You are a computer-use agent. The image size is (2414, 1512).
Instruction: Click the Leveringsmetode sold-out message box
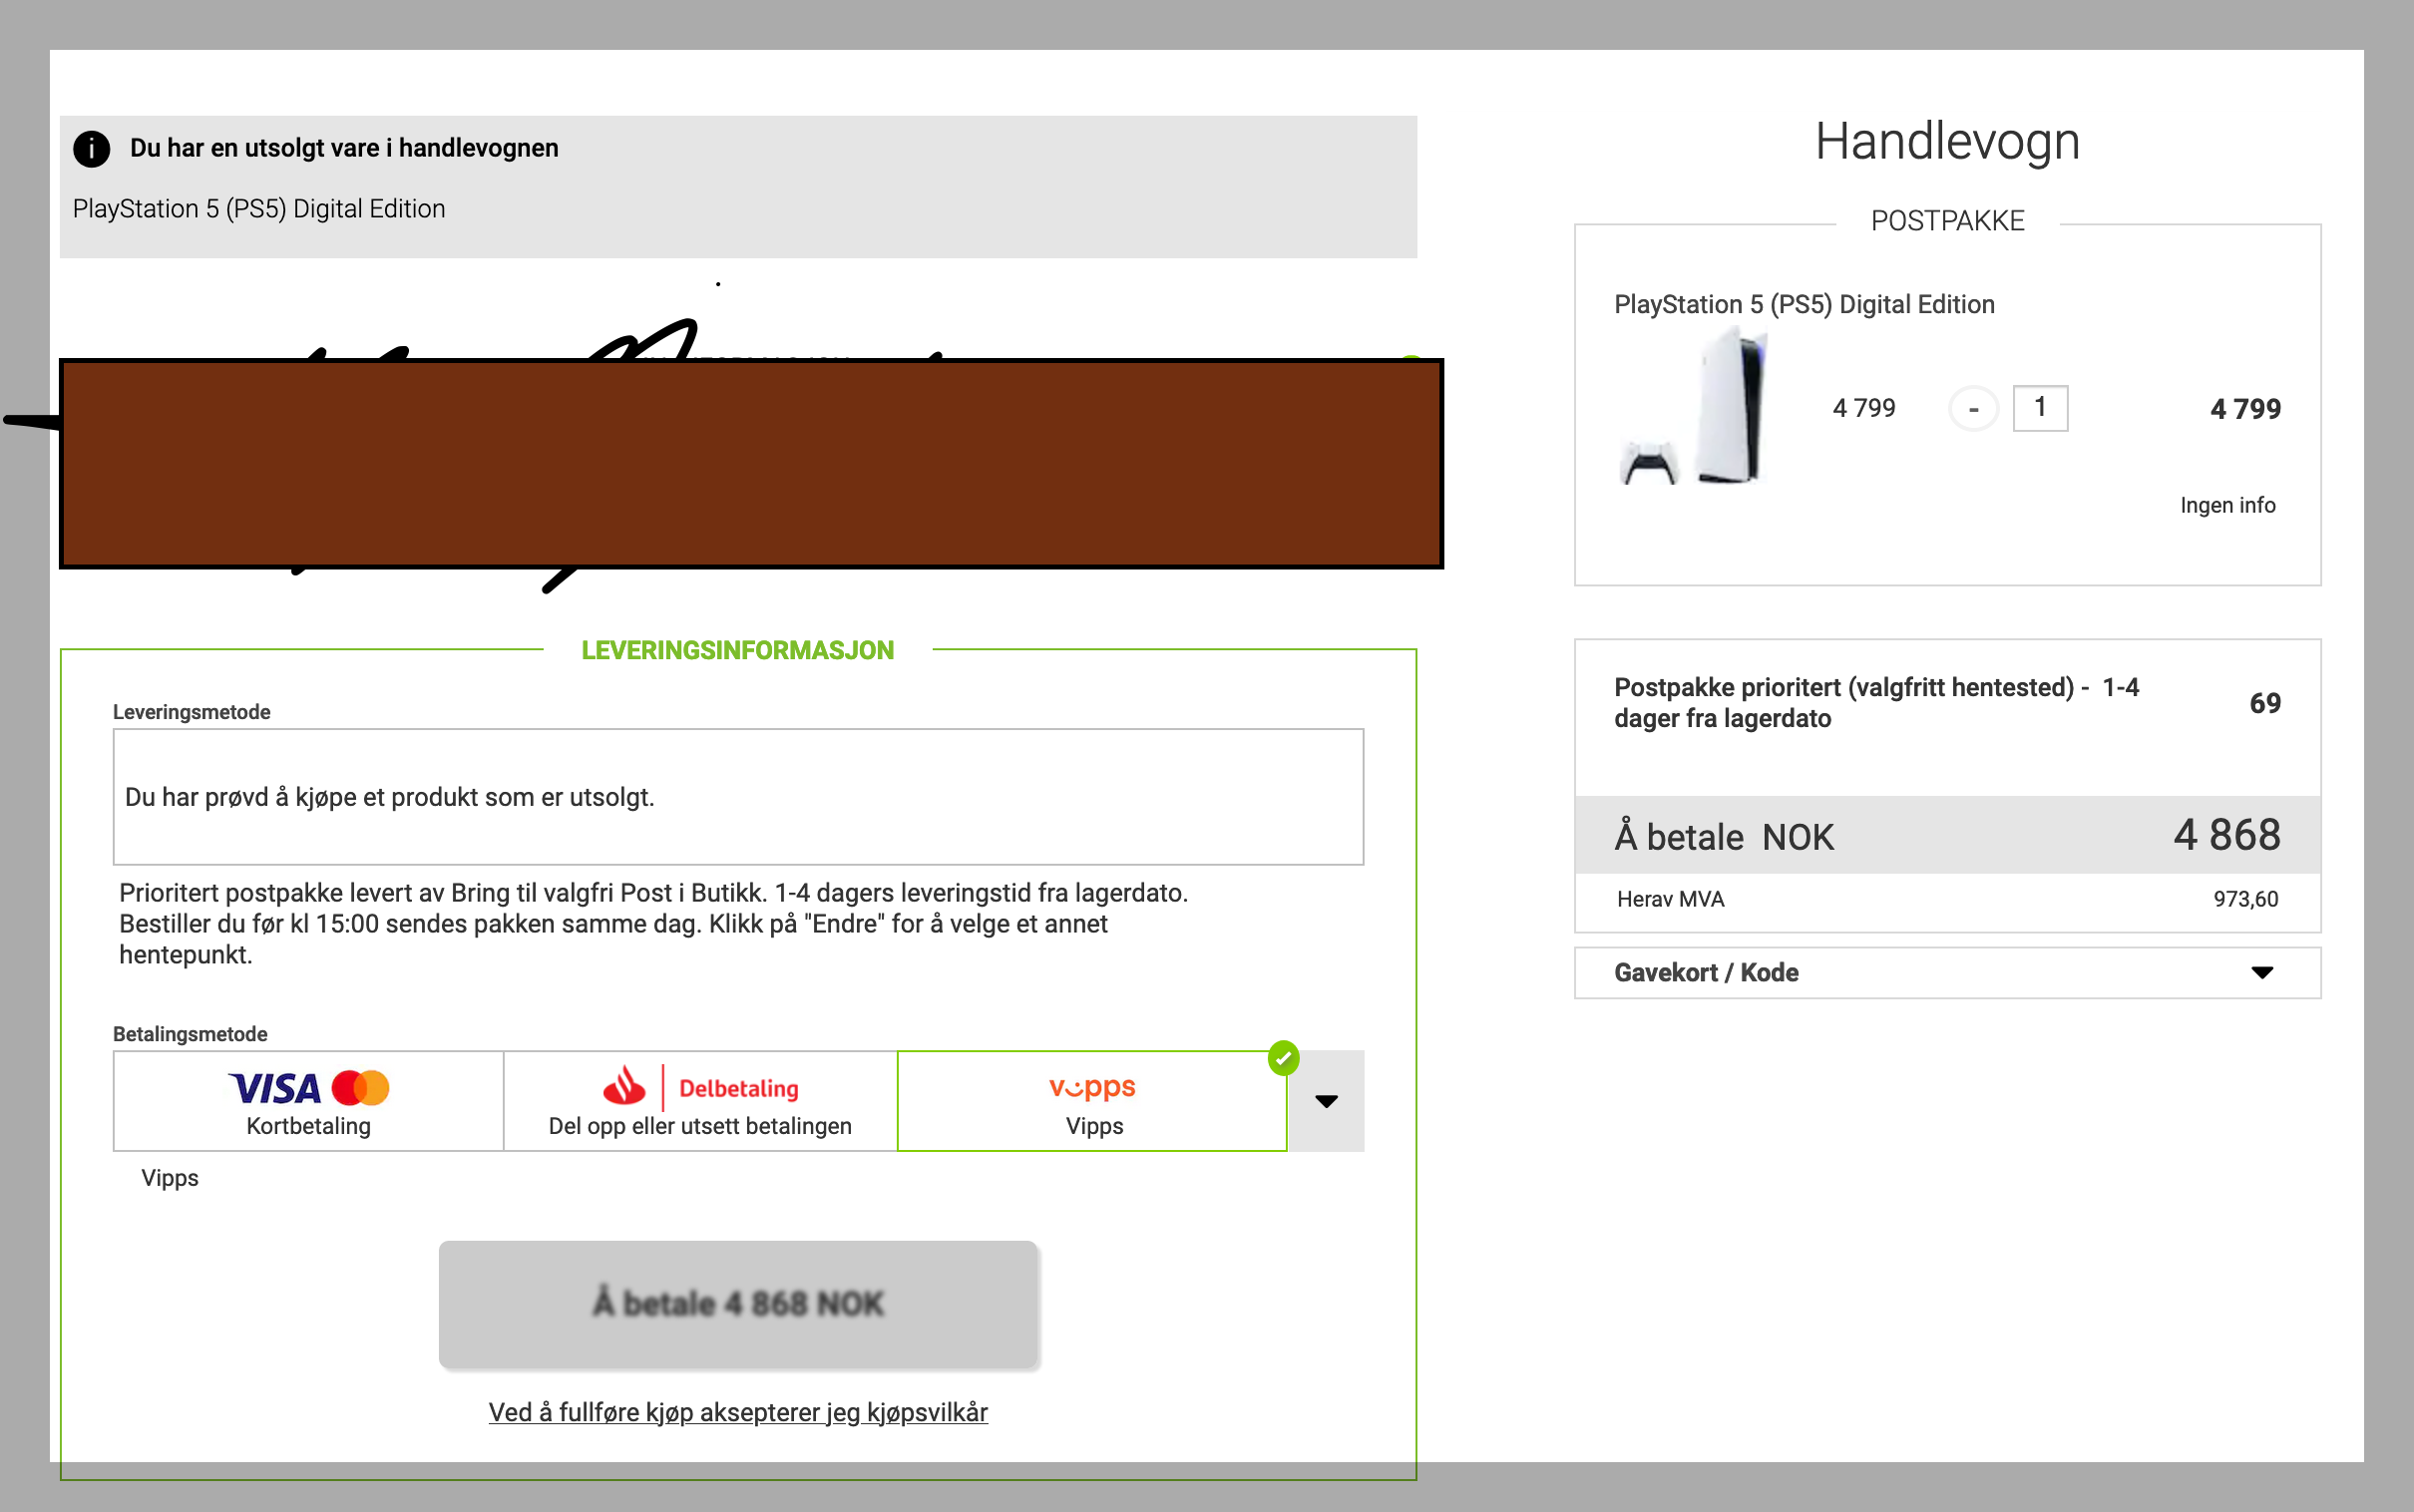738,797
